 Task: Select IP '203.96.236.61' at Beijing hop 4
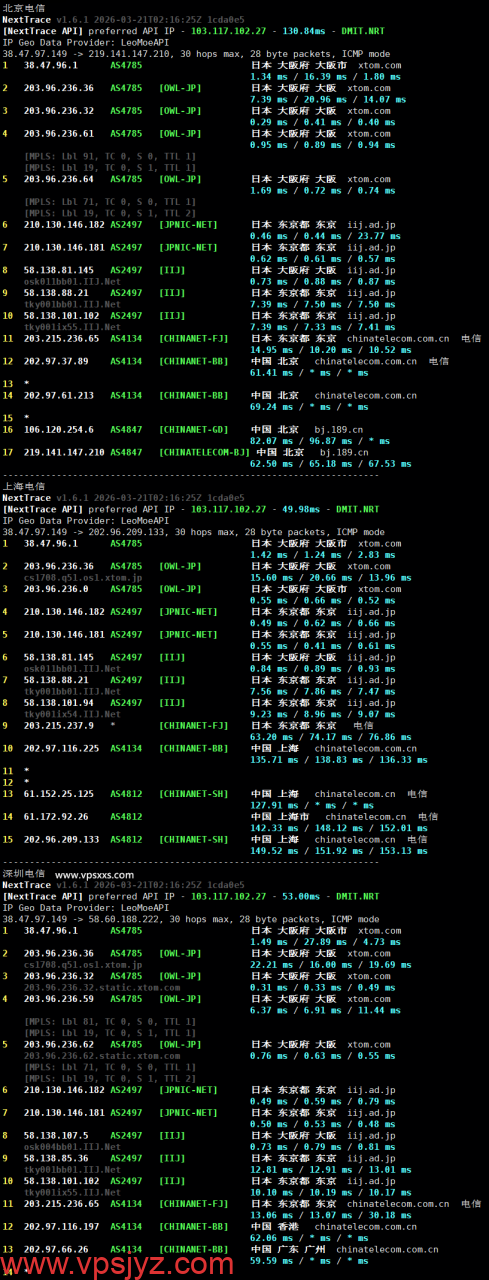tap(60, 133)
